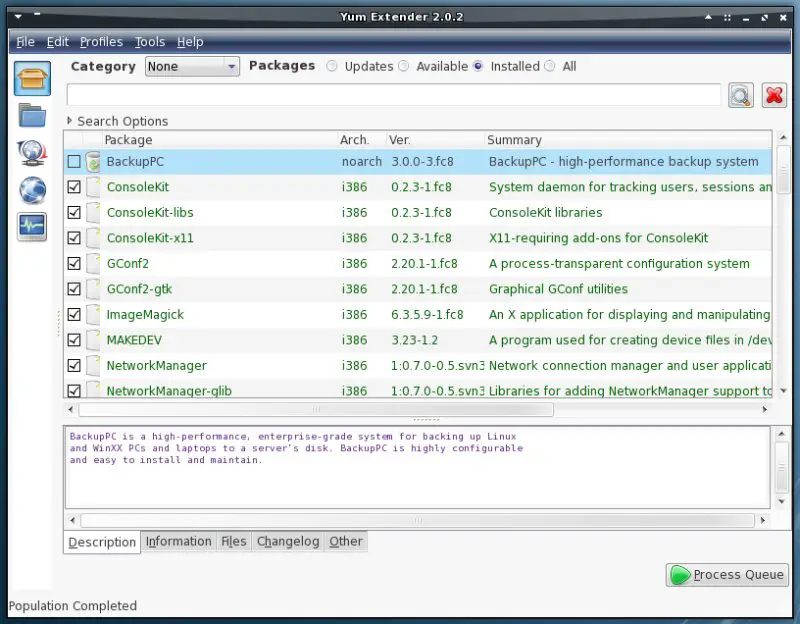Click the package icon beside GConf2-gtk
The height and width of the screenshot is (624, 800).
click(93, 289)
